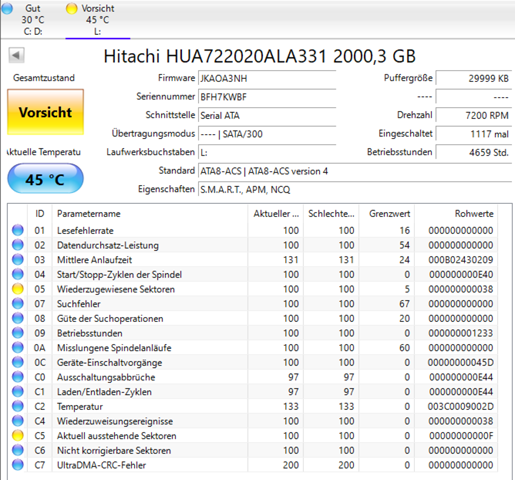Viewport: 515px width, 480px height.
Task: Click raw value 00000000000F
Action: 461,436
